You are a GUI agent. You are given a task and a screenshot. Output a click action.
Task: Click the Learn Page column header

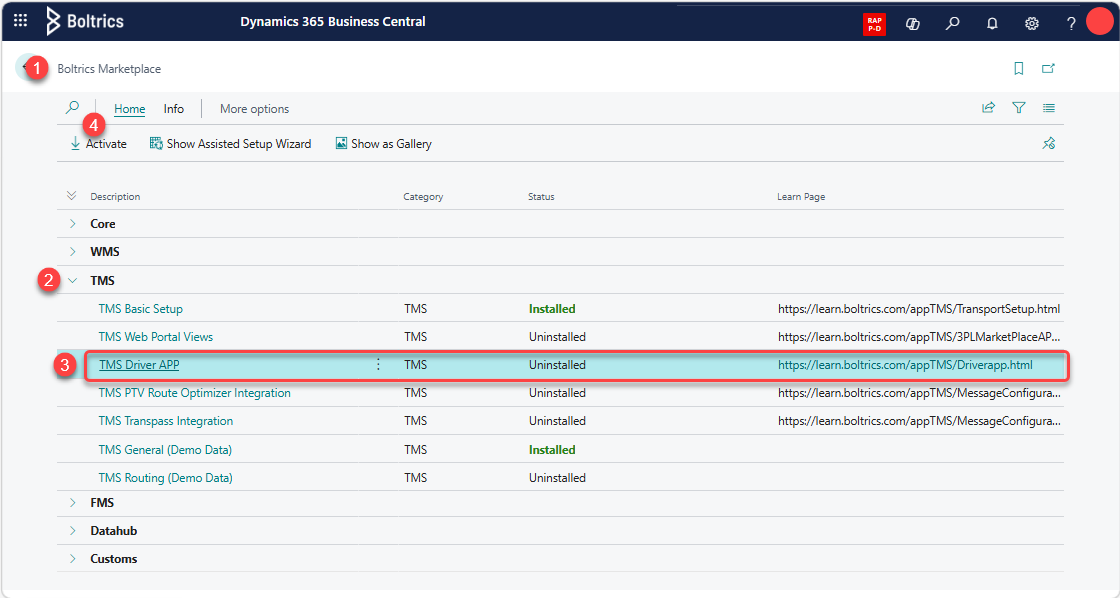(x=801, y=196)
